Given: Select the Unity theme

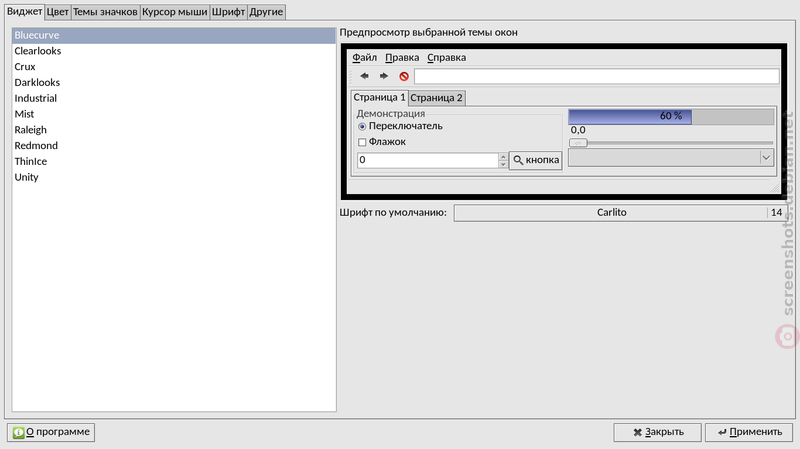Looking at the screenshot, I should [x=173, y=178].
